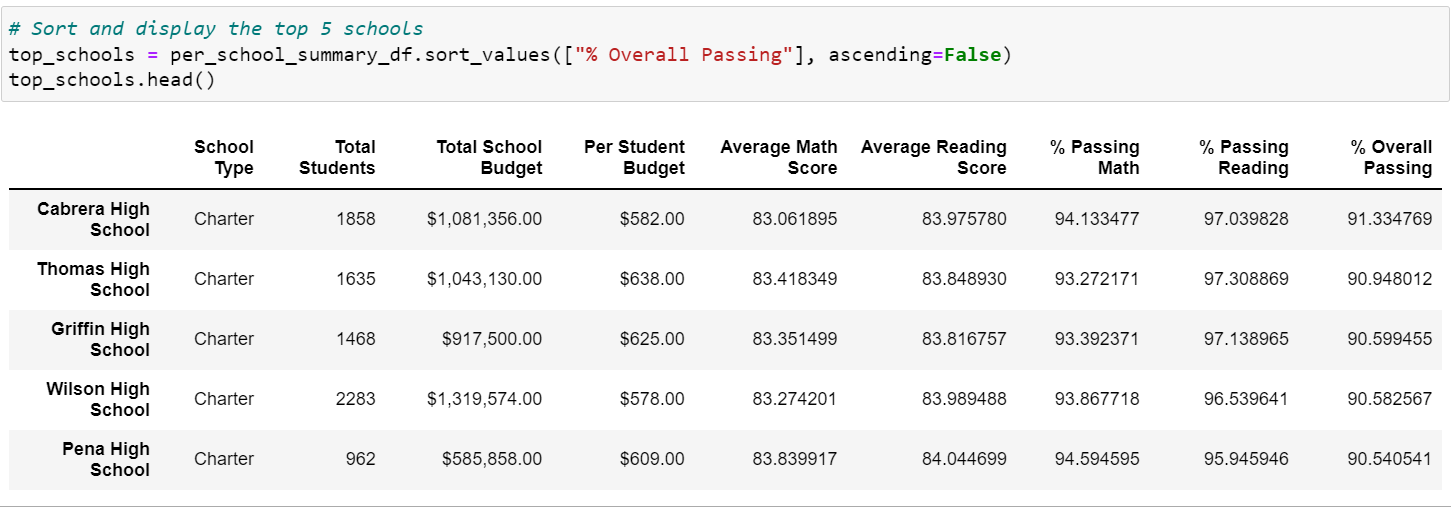This screenshot has height=507, width=1451.
Task: Select the Pena High School row label
Action: coord(103,459)
